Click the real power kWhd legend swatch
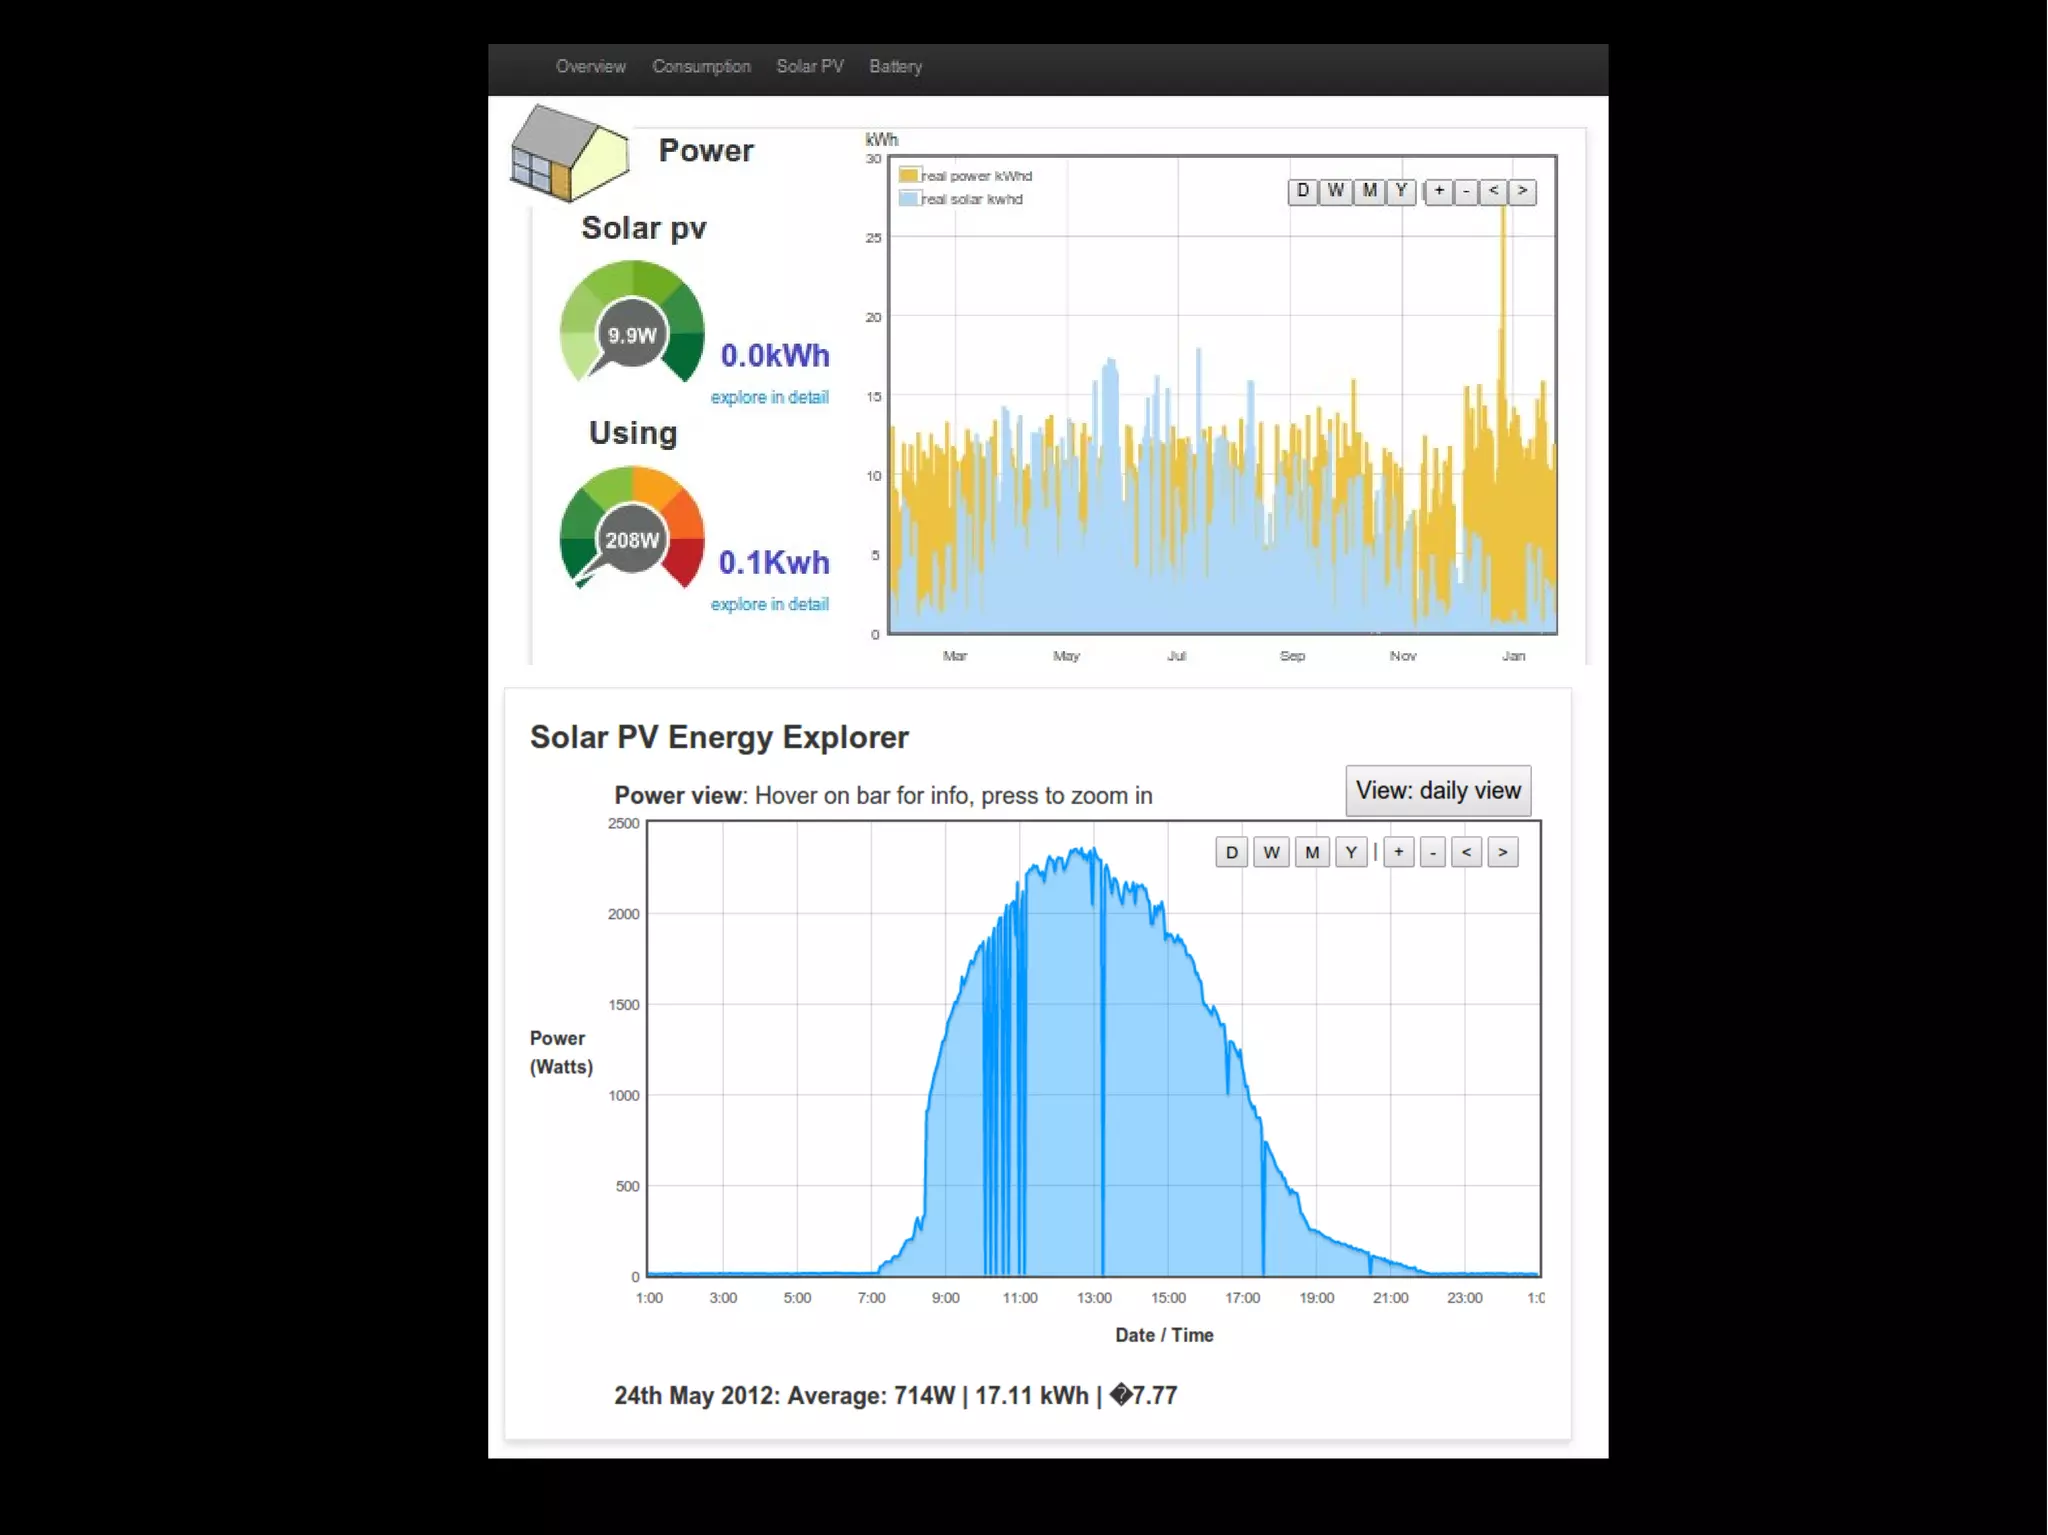2048x1535 pixels. click(x=908, y=175)
